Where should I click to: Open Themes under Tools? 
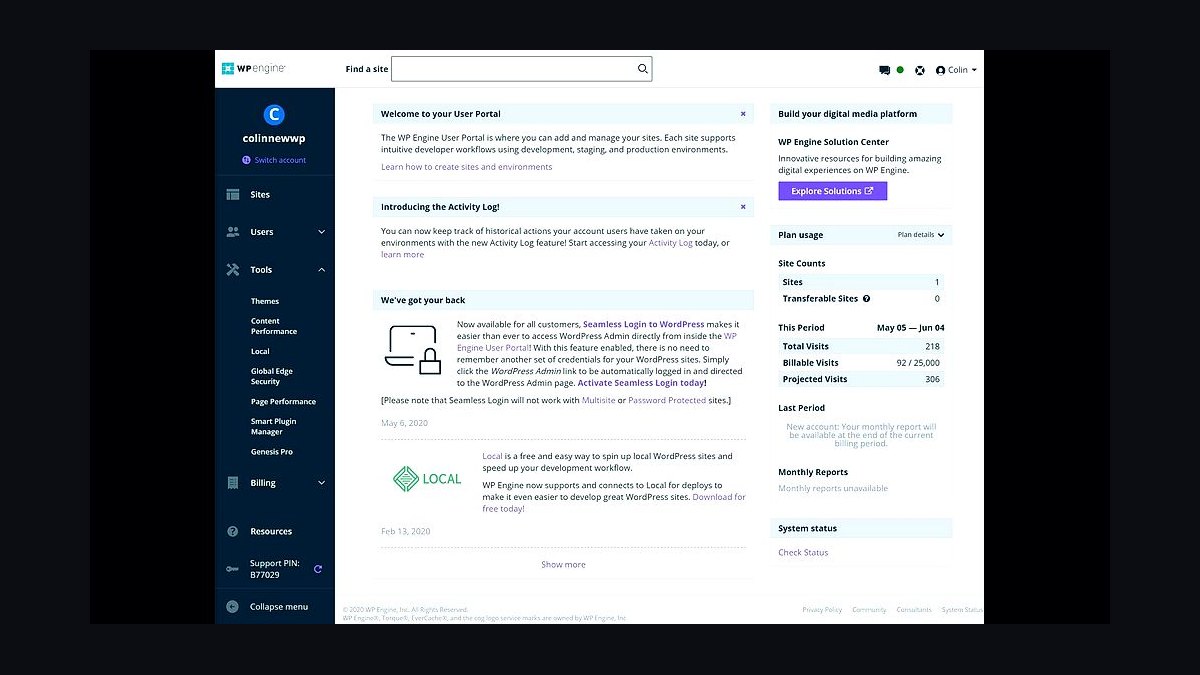265,301
